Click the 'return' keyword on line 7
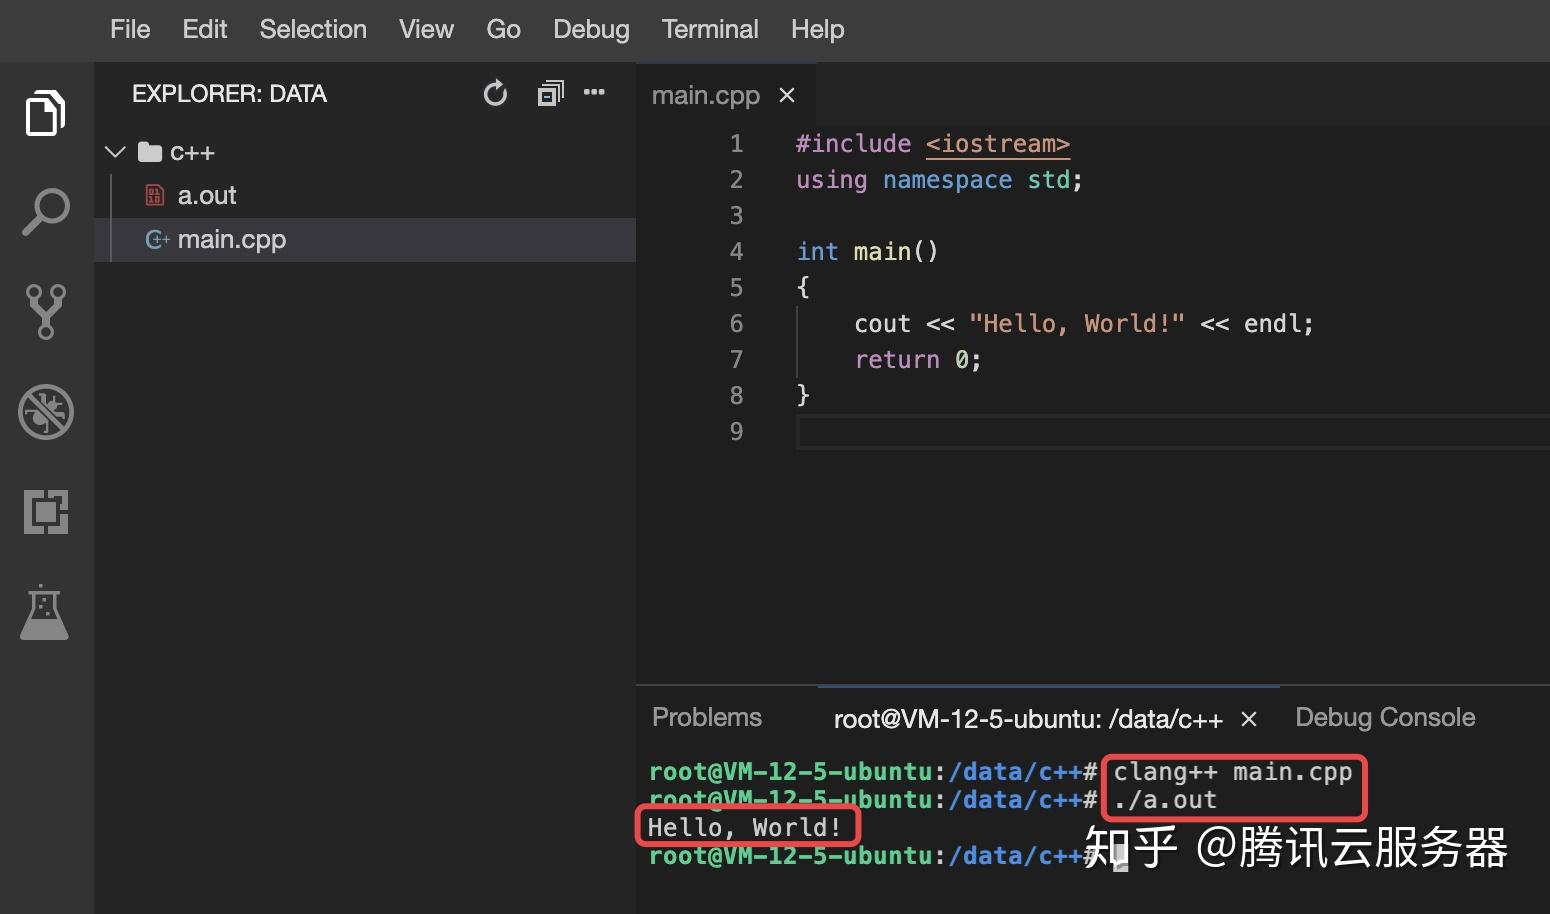 tap(897, 360)
